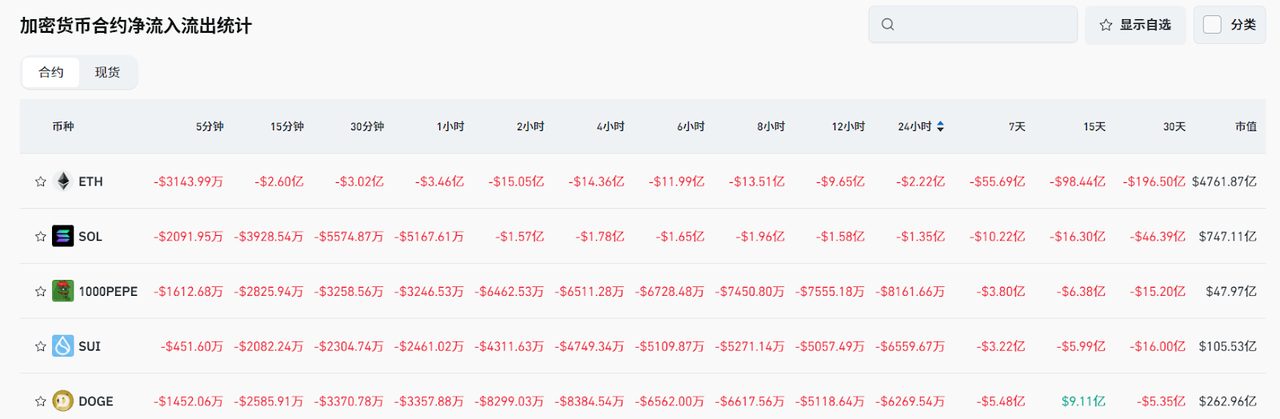Favorite ETH with its star icon
This screenshot has width=1280, height=419.
point(41,182)
